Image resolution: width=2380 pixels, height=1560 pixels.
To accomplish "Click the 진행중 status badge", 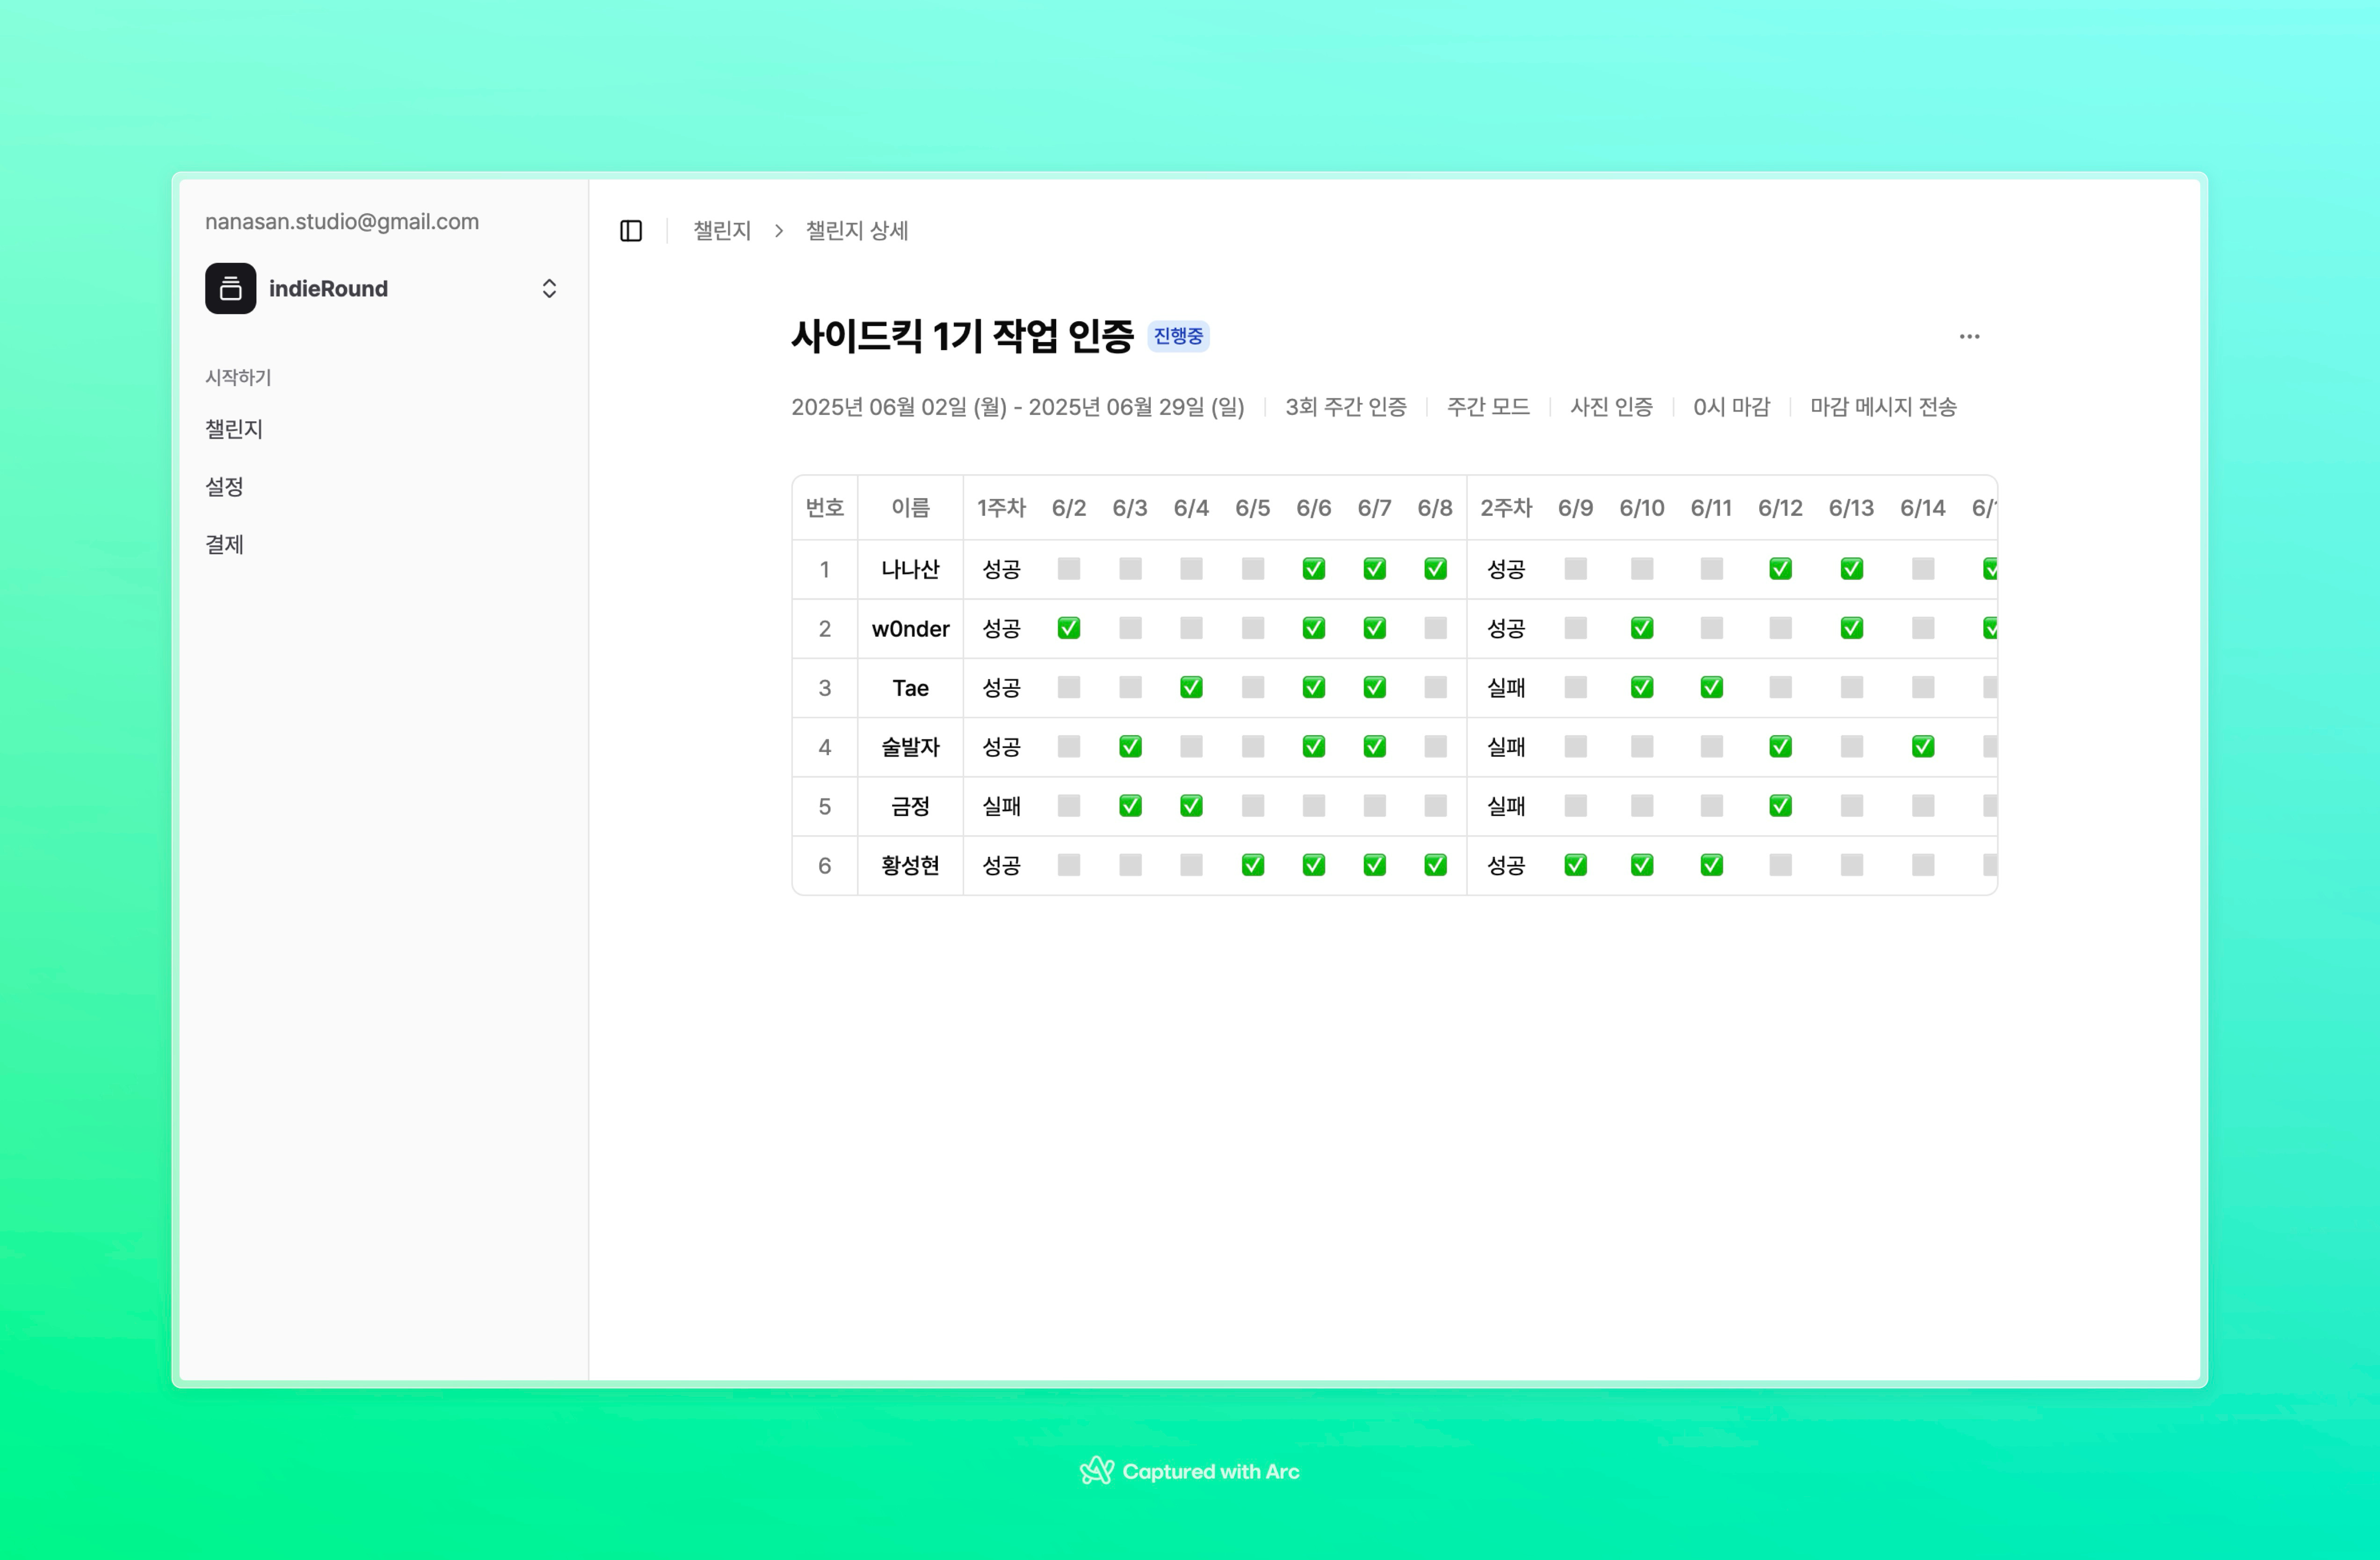I will (x=1178, y=337).
